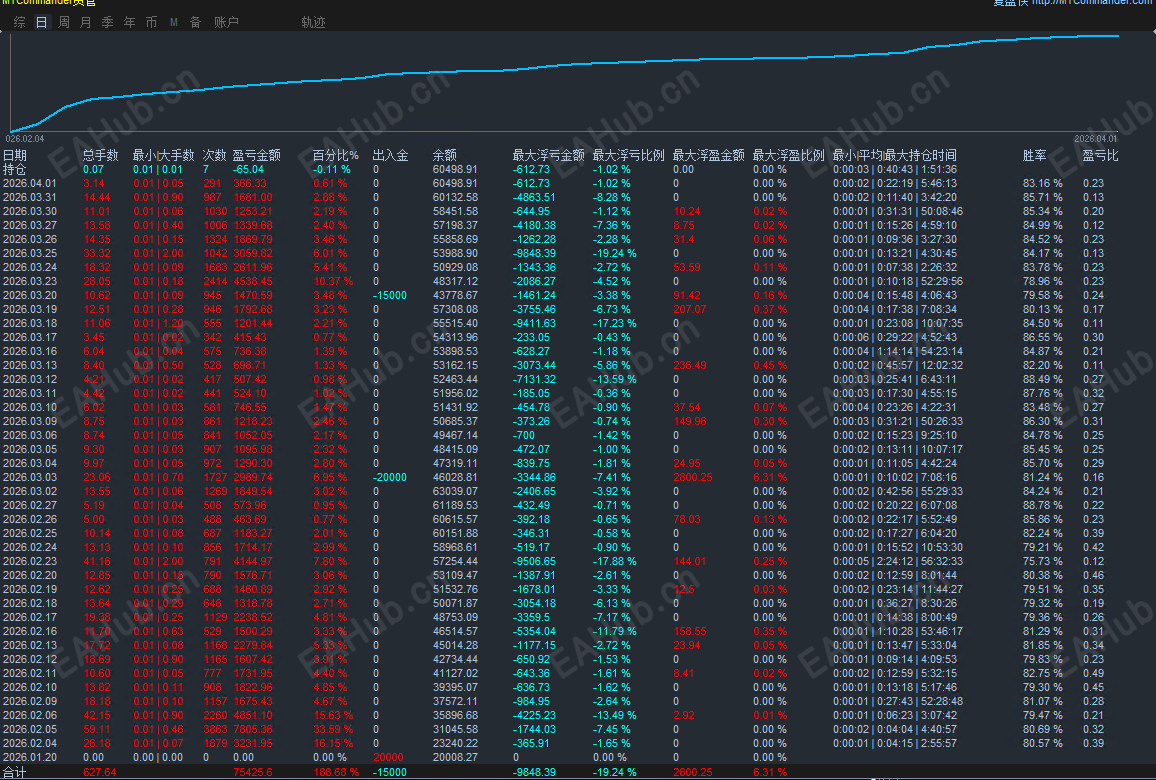Image resolution: width=1156 pixels, height=780 pixels.
Task: Click total profit 75425.6
Action: [253, 772]
